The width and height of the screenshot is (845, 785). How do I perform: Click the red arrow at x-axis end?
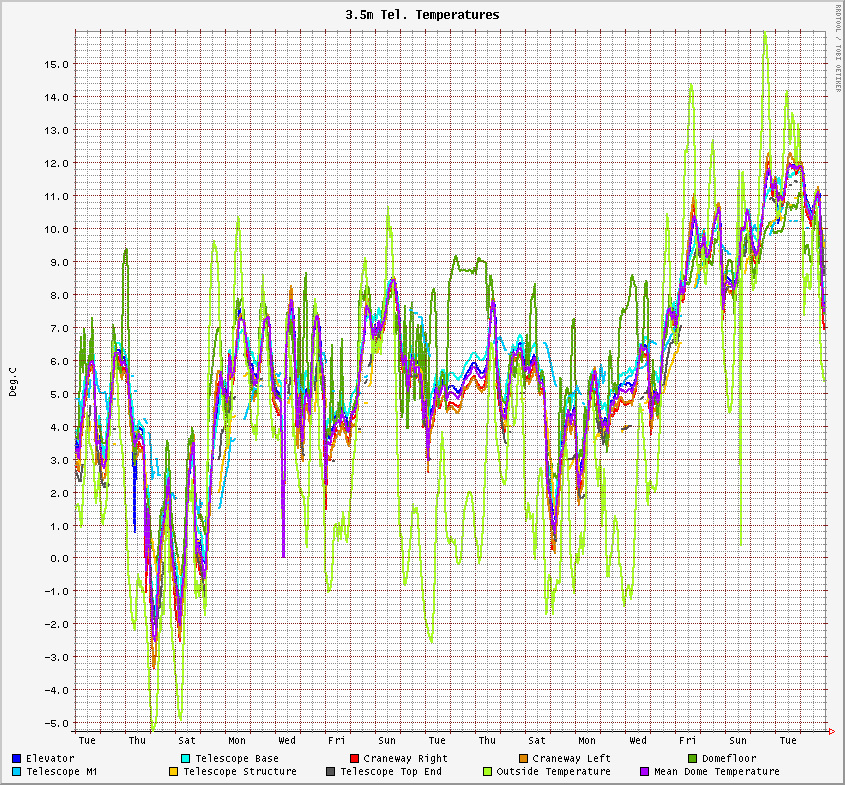click(832, 733)
